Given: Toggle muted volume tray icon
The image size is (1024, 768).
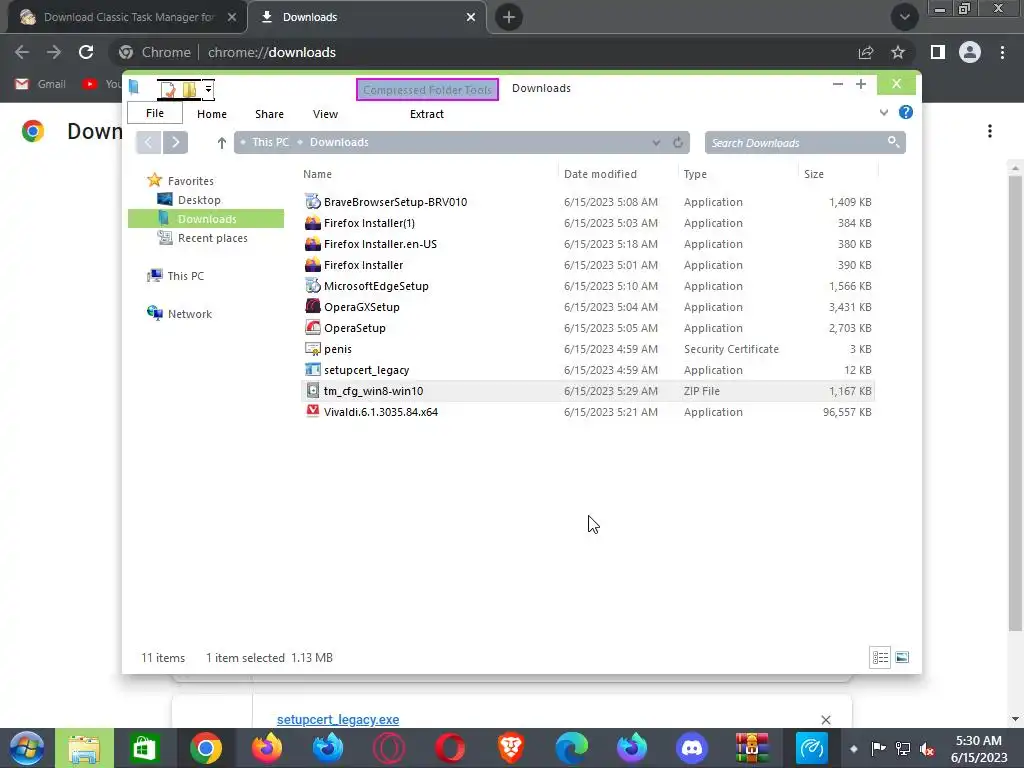Looking at the screenshot, I should pos(926,749).
